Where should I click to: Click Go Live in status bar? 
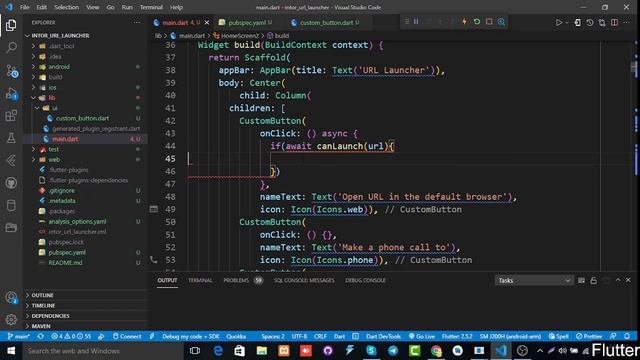click(422, 336)
